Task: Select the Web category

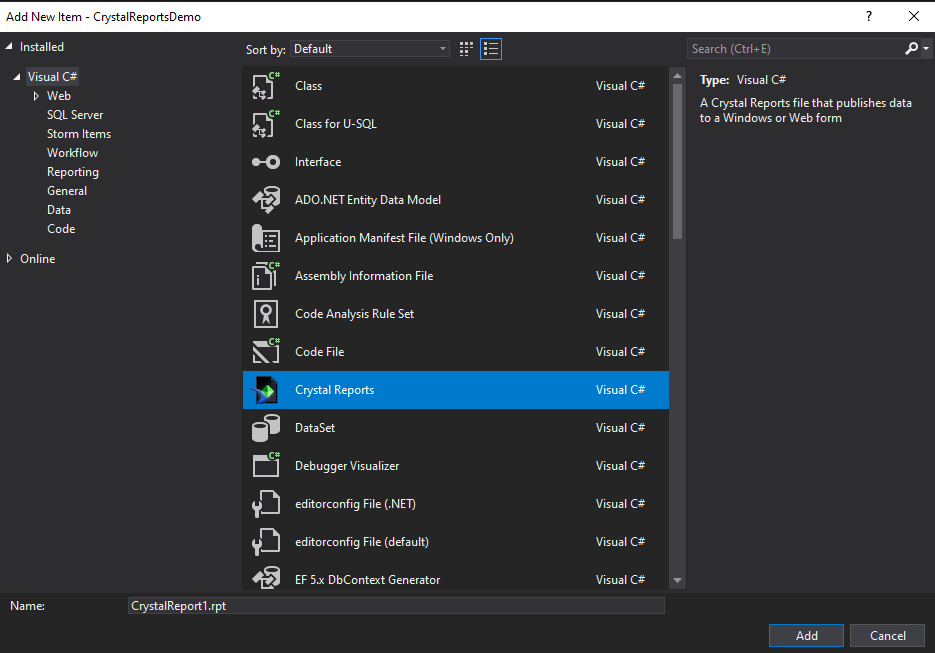Action: [59, 96]
